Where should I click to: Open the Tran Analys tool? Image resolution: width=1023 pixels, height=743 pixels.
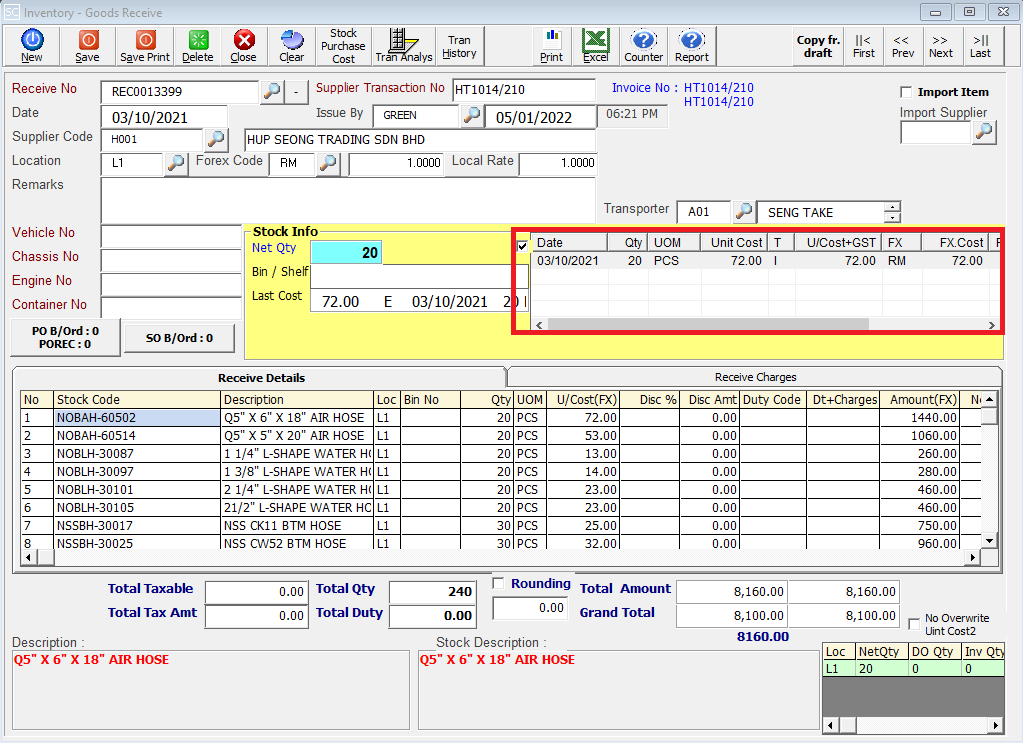tap(404, 46)
